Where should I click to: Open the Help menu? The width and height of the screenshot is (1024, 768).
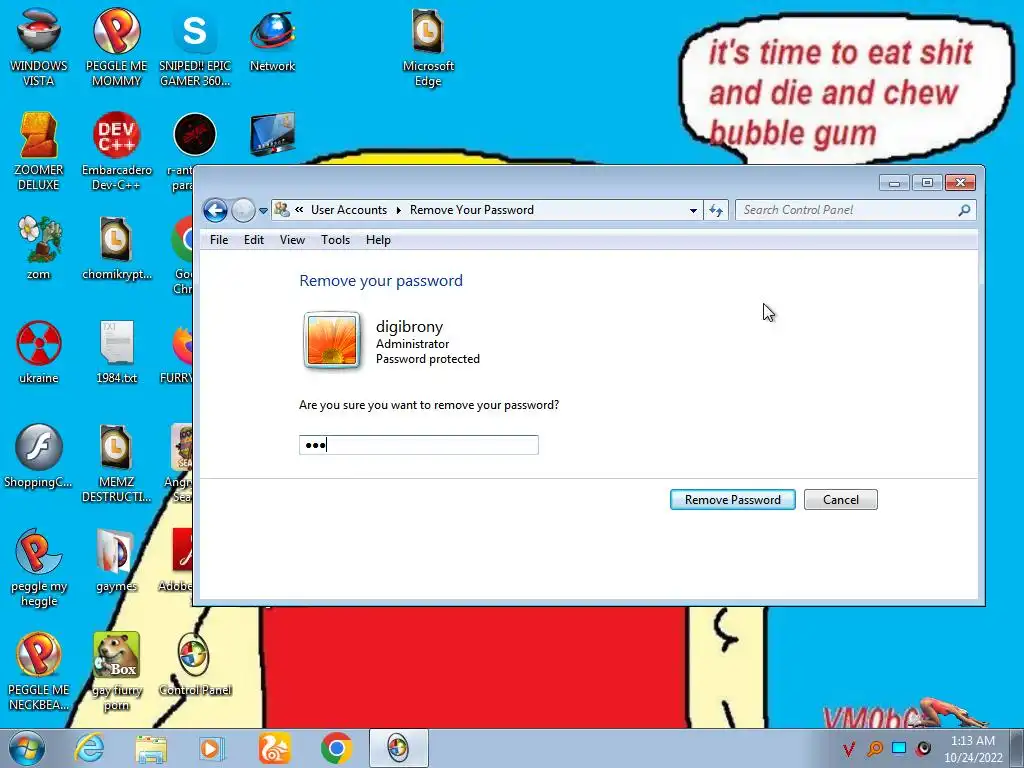coord(378,240)
